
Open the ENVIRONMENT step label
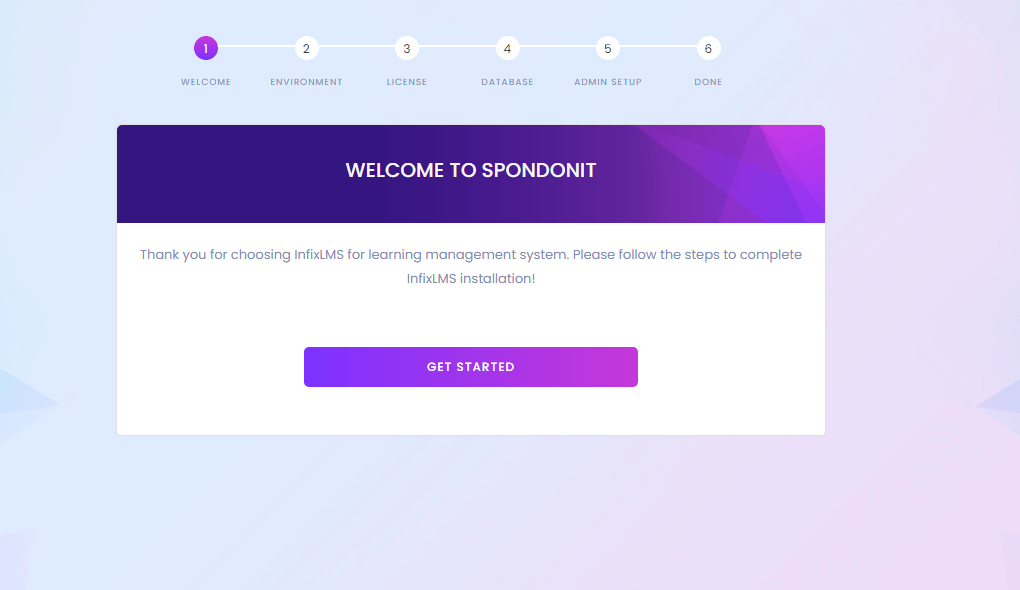click(x=306, y=82)
